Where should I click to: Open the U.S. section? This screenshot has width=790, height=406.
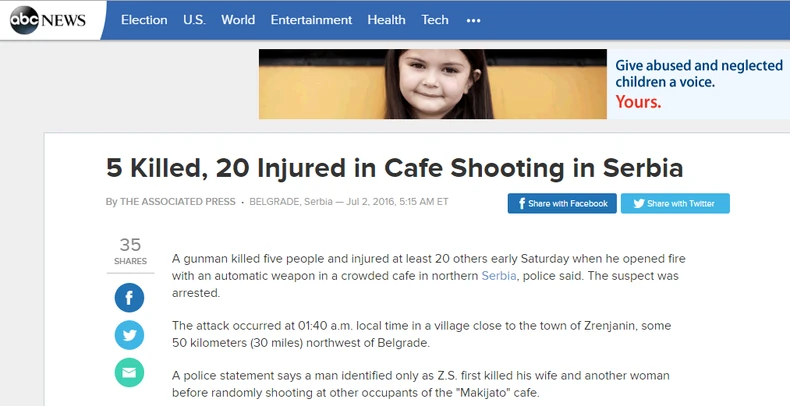click(x=194, y=20)
